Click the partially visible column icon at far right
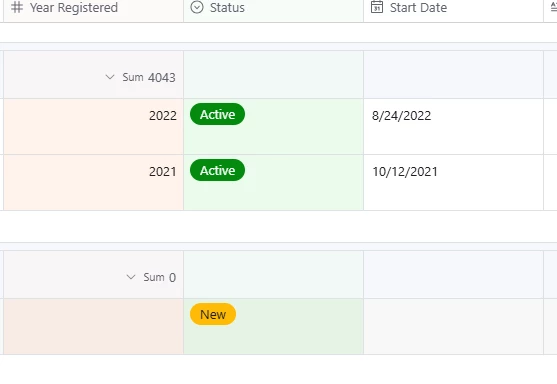This screenshot has height=384, width=557. click(553, 7)
